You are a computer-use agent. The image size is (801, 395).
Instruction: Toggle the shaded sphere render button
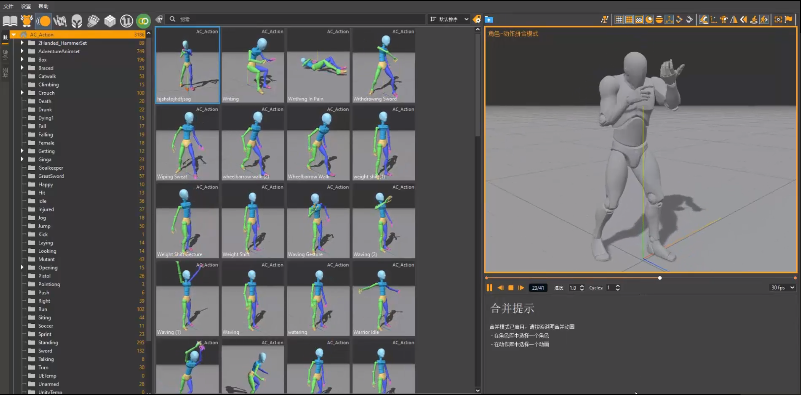pyautogui.click(x=649, y=19)
